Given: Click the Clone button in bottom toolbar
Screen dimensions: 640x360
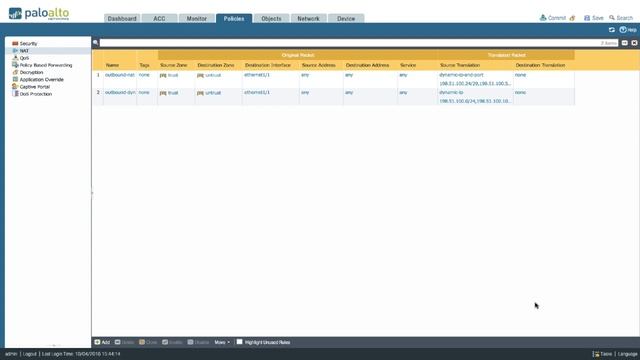Looking at the screenshot, I should tap(148, 342).
